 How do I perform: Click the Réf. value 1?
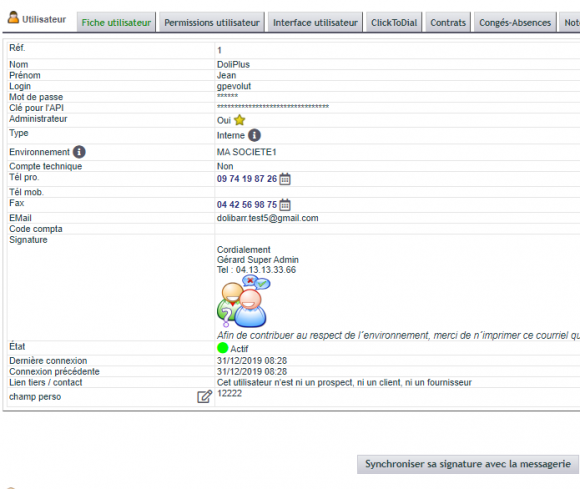coord(219,50)
